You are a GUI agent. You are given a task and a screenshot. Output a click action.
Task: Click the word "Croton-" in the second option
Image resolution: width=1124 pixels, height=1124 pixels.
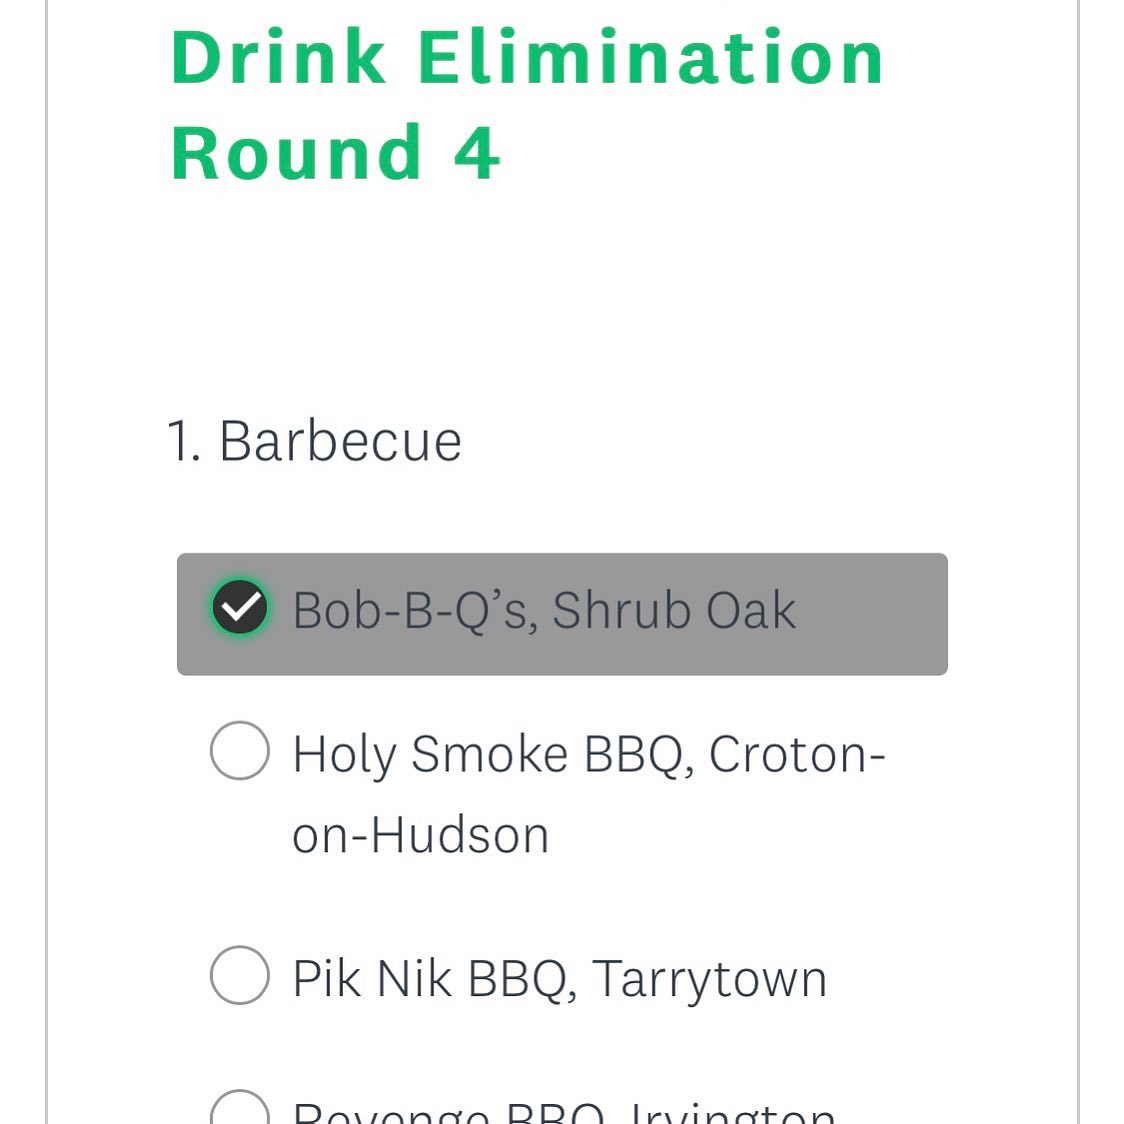[797, 755]
